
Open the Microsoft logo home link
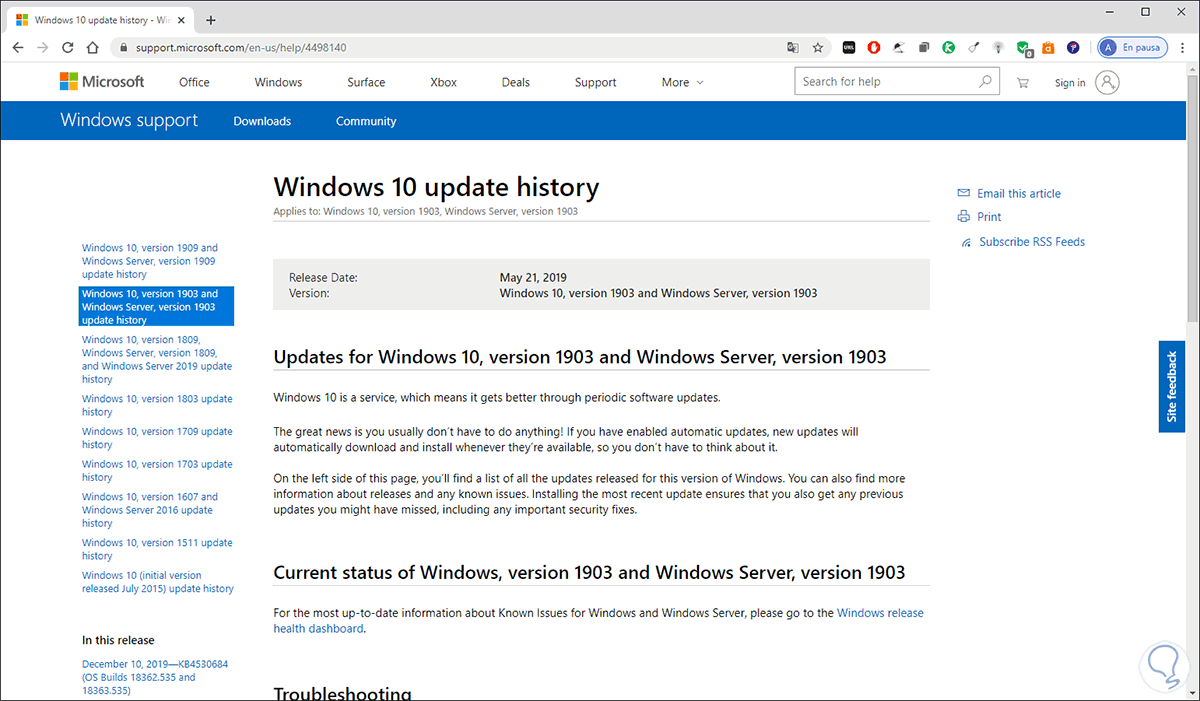click(x=102, y=82)
